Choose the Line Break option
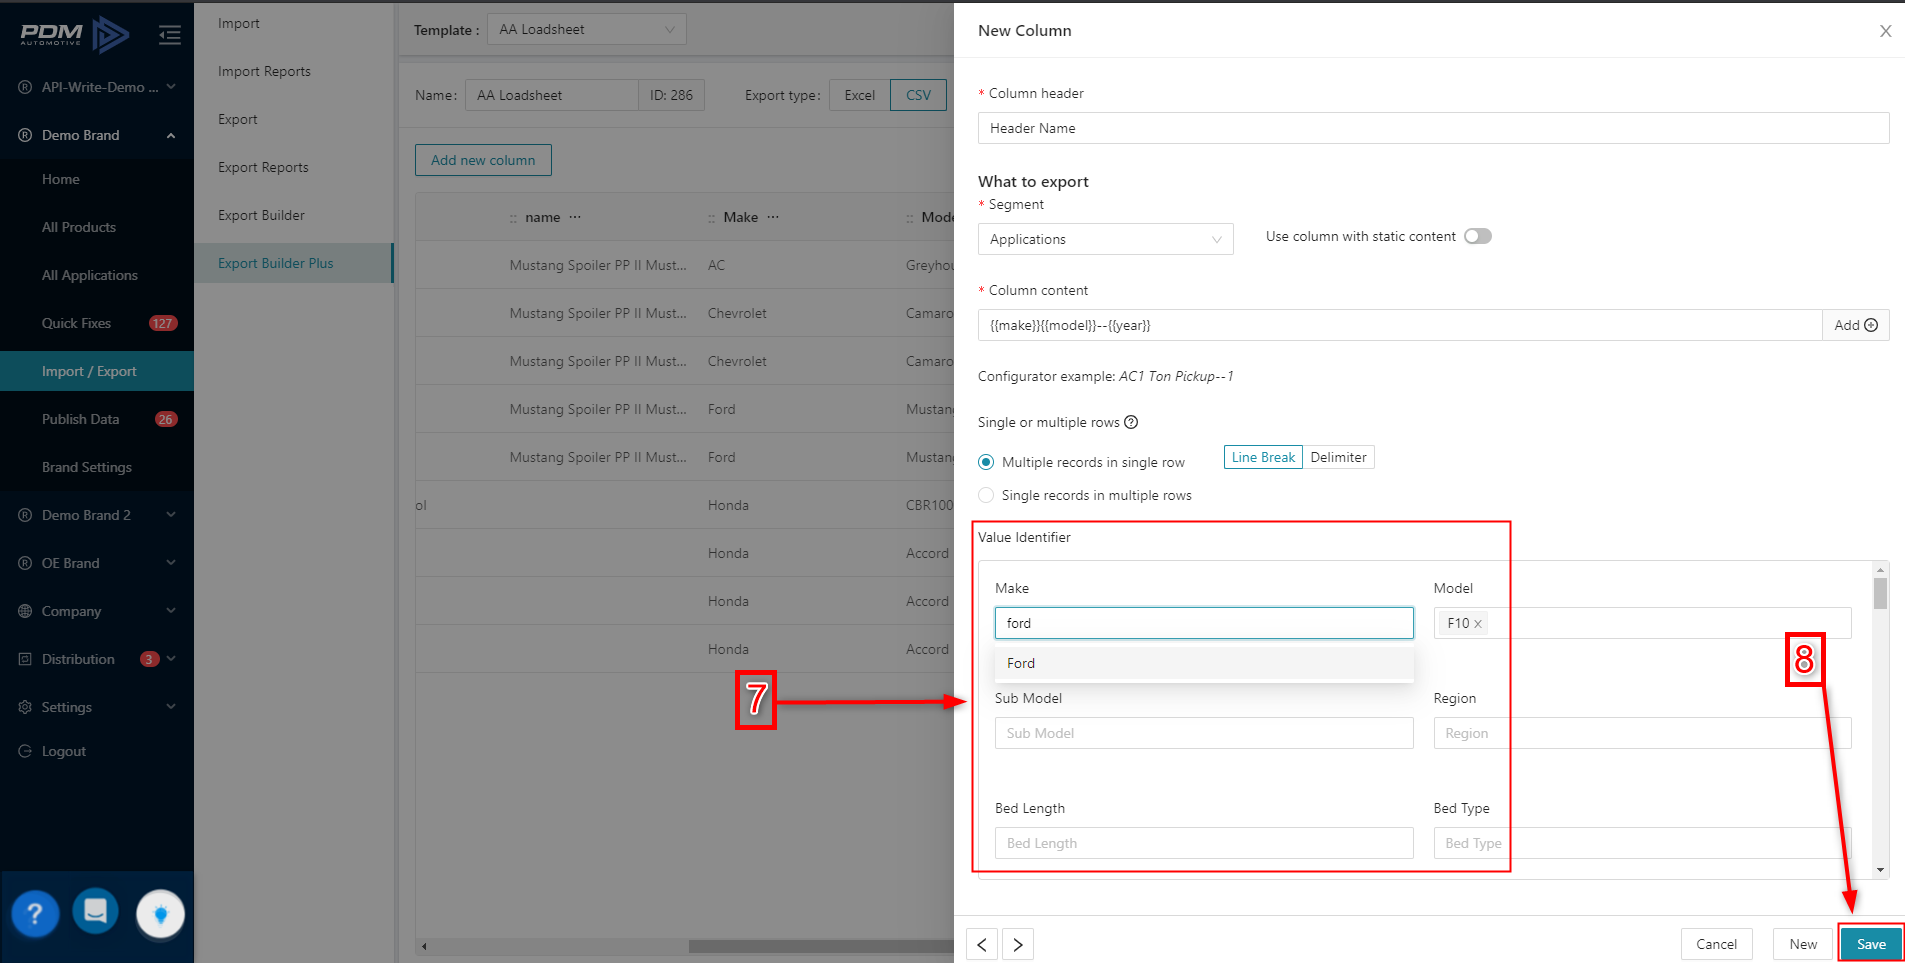1905x963 pixels. coord(1263,457)
